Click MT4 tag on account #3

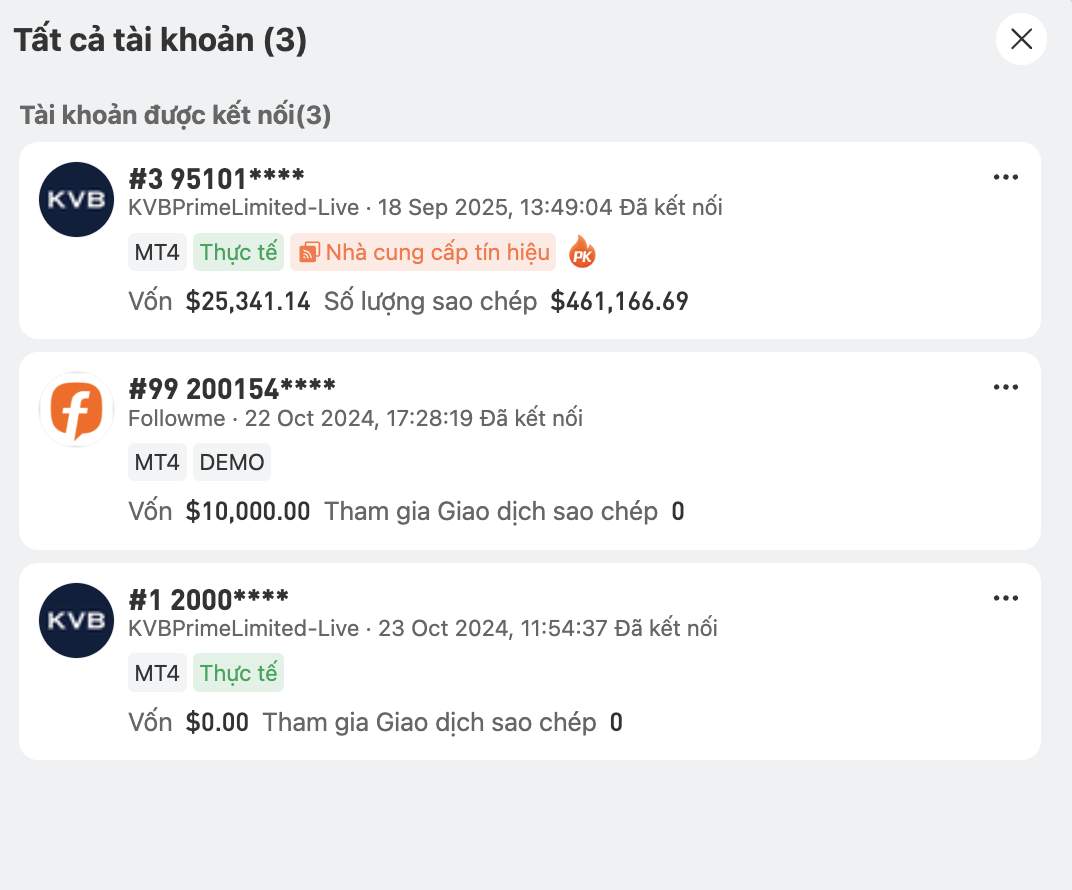[158, 252]
